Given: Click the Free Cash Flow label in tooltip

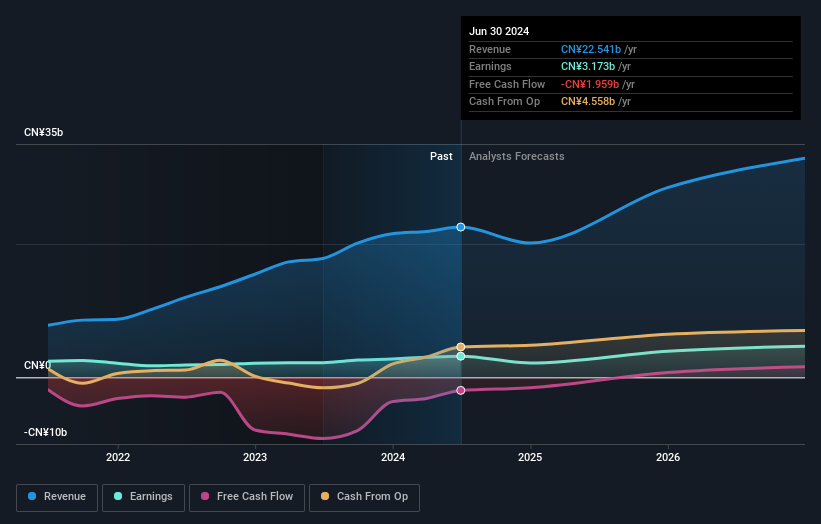Looking at the screenshot, I should [507, 84].
